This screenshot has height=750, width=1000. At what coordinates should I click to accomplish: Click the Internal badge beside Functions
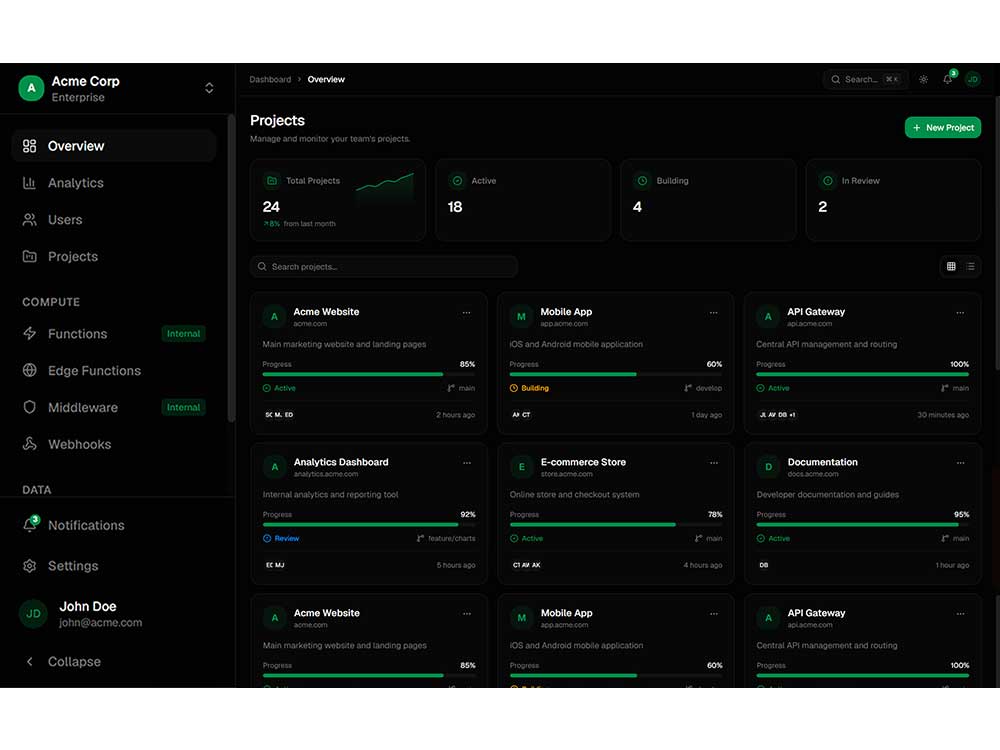tap(183, 334)
